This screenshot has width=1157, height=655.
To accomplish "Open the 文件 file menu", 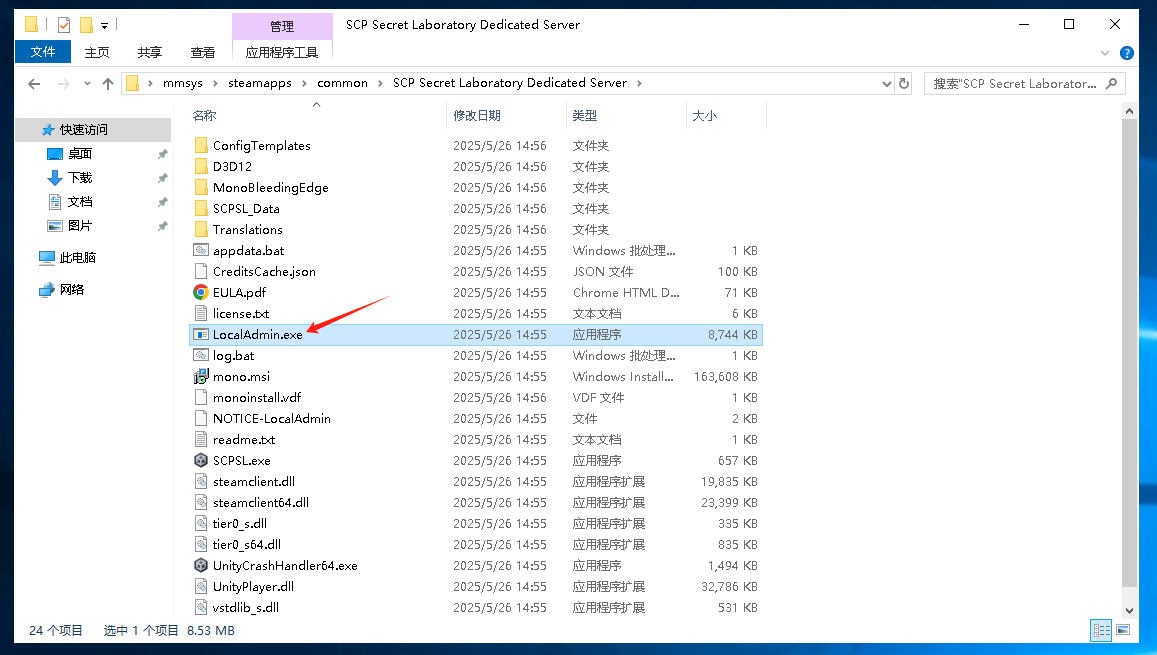I will [x=43, y=52].
